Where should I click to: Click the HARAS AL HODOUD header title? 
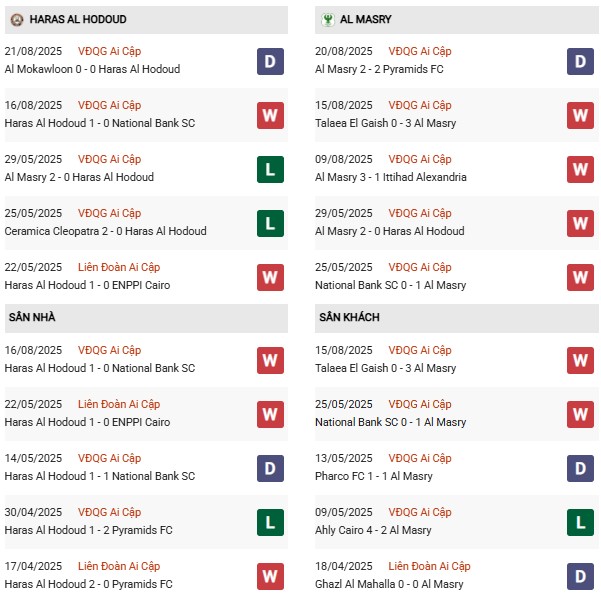point(78,19)
